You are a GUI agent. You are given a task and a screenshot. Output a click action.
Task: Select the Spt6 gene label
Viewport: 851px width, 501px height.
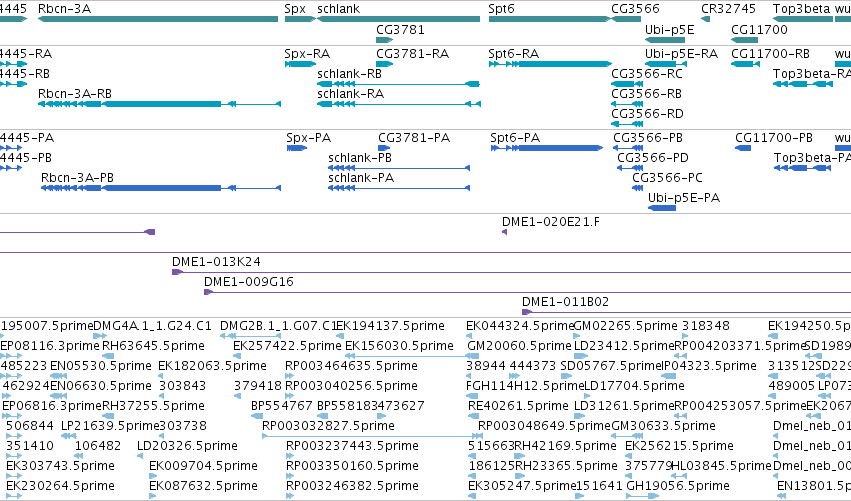(501, 9)
